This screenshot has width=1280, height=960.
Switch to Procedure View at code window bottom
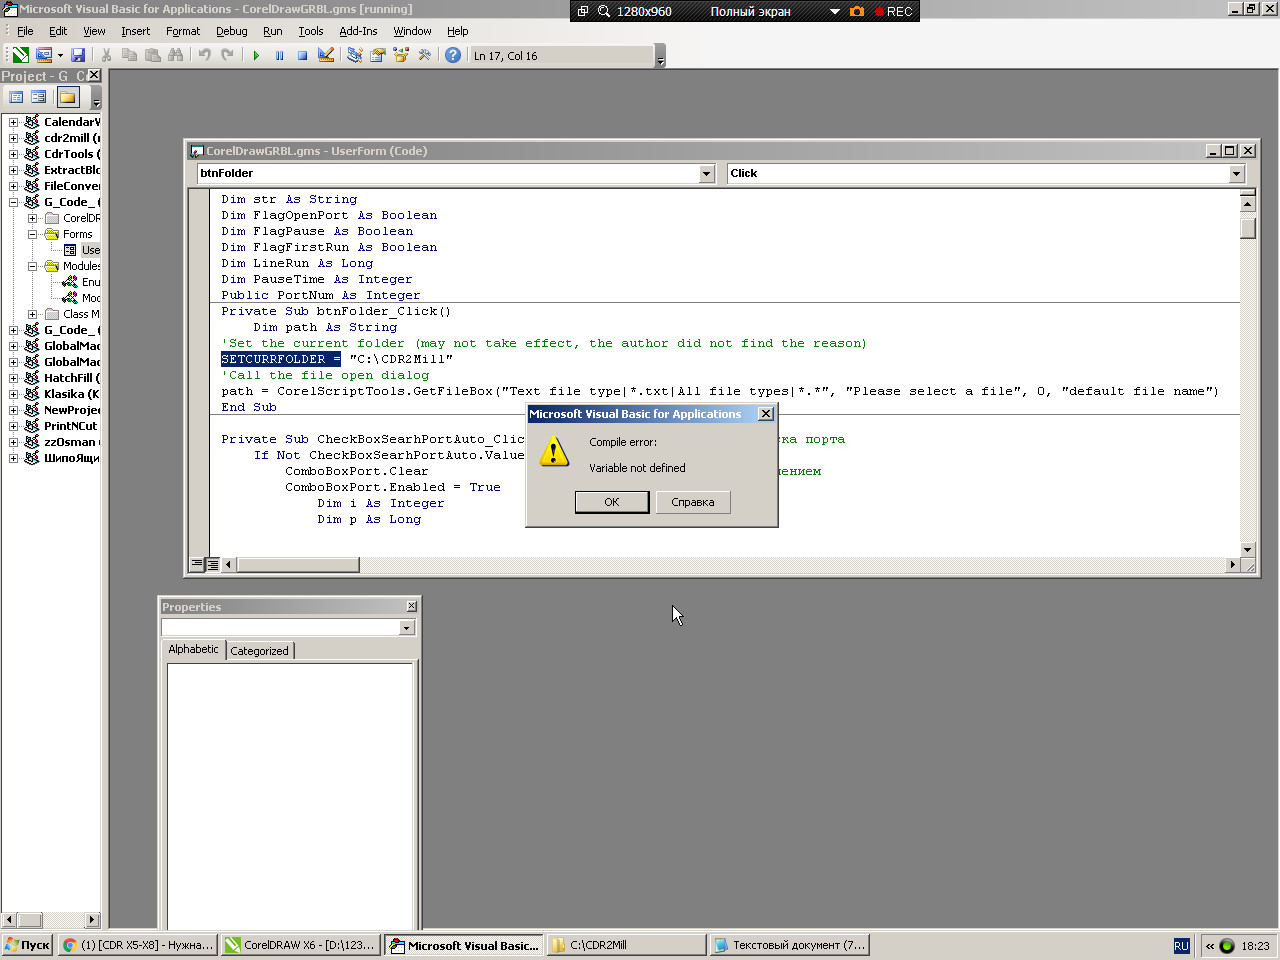(x=197, y=565)
